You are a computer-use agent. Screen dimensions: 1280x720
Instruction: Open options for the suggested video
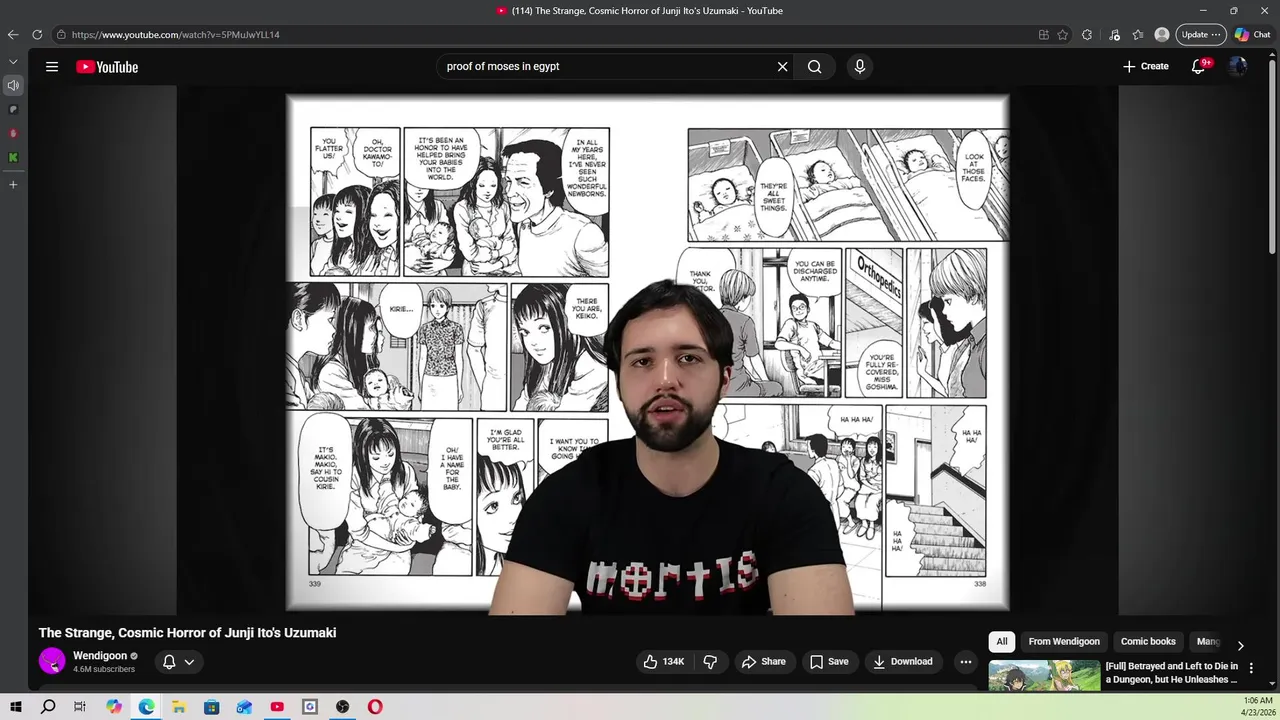[1251, 668]
